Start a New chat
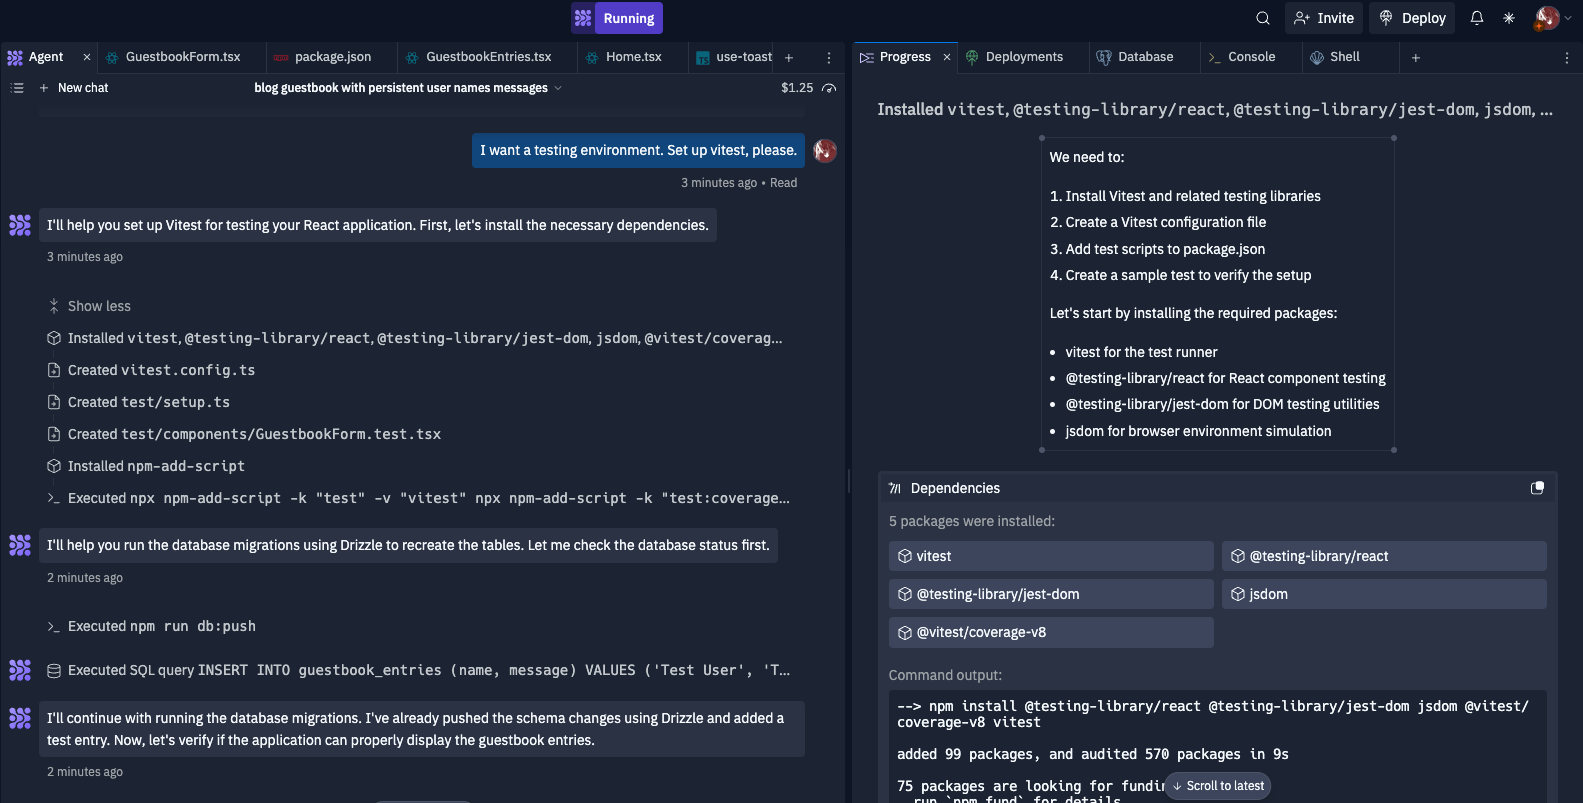Viewport: 1583px width, 803px height. pyautogui.click(x=73, y=88)
